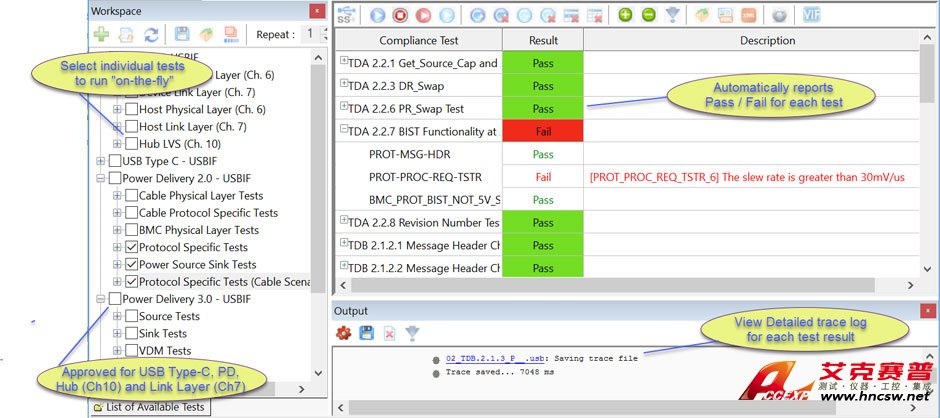Switch to the List of Available Tests tab

[x=149, y=406]
